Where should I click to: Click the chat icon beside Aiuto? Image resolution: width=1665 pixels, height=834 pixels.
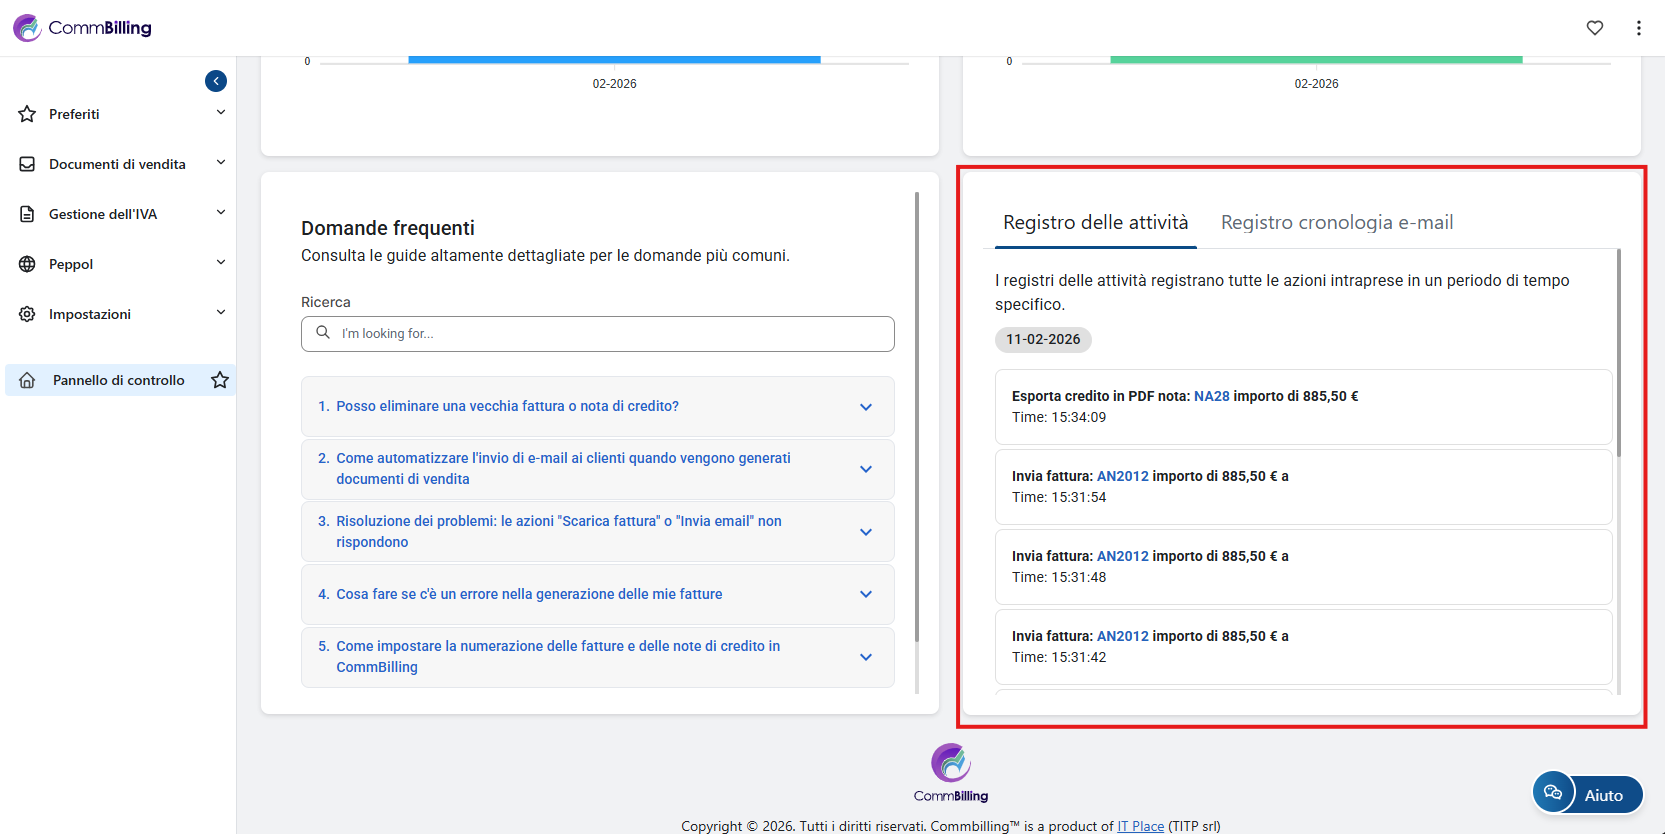tap(1553, 793)
